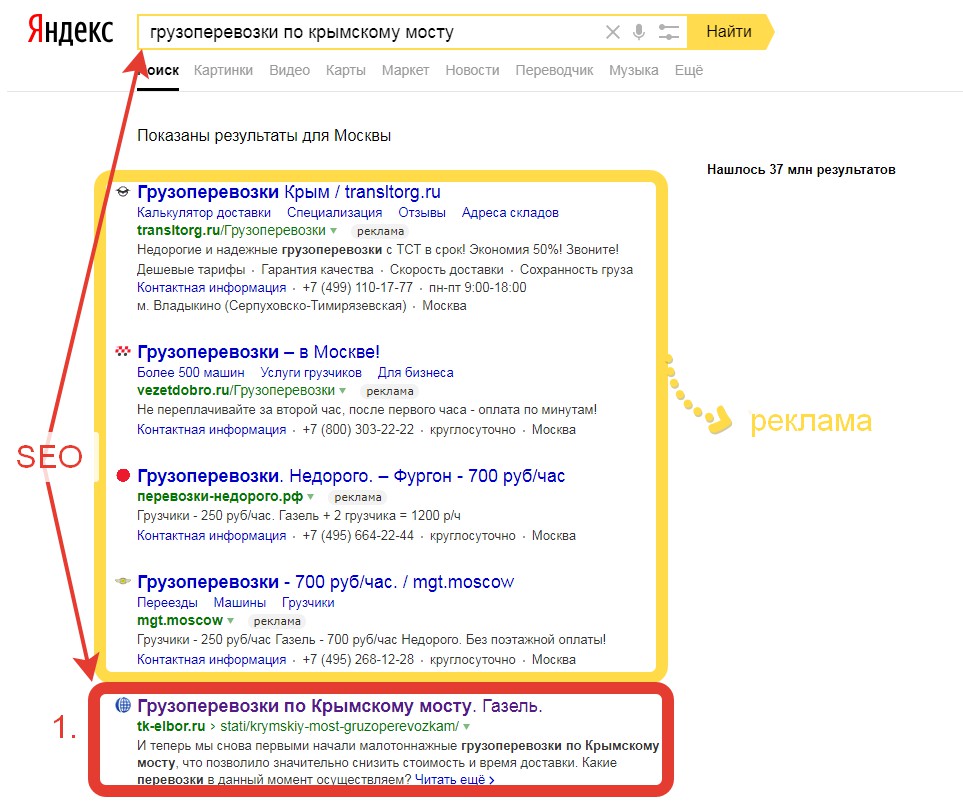Click the globe favicon of tk-elbor.ru result
Image resolution: width=963 pixels, height=812 pixels.
[x=123, y=705]
